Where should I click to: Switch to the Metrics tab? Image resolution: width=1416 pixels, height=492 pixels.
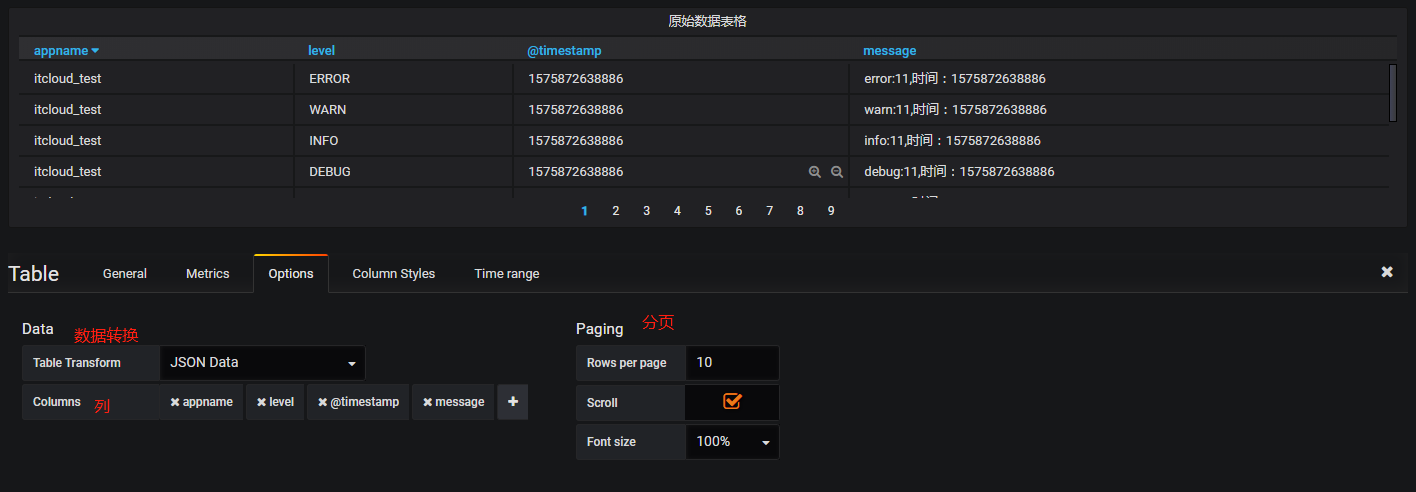coord(208,273)
